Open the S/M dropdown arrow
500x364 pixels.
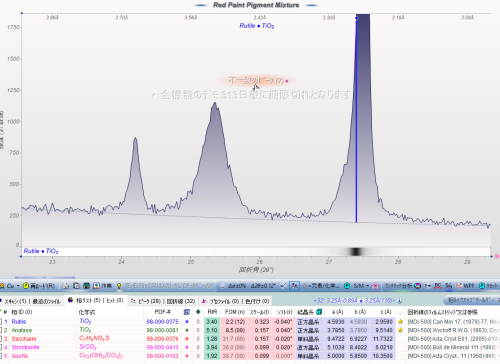tap(368, 286)
